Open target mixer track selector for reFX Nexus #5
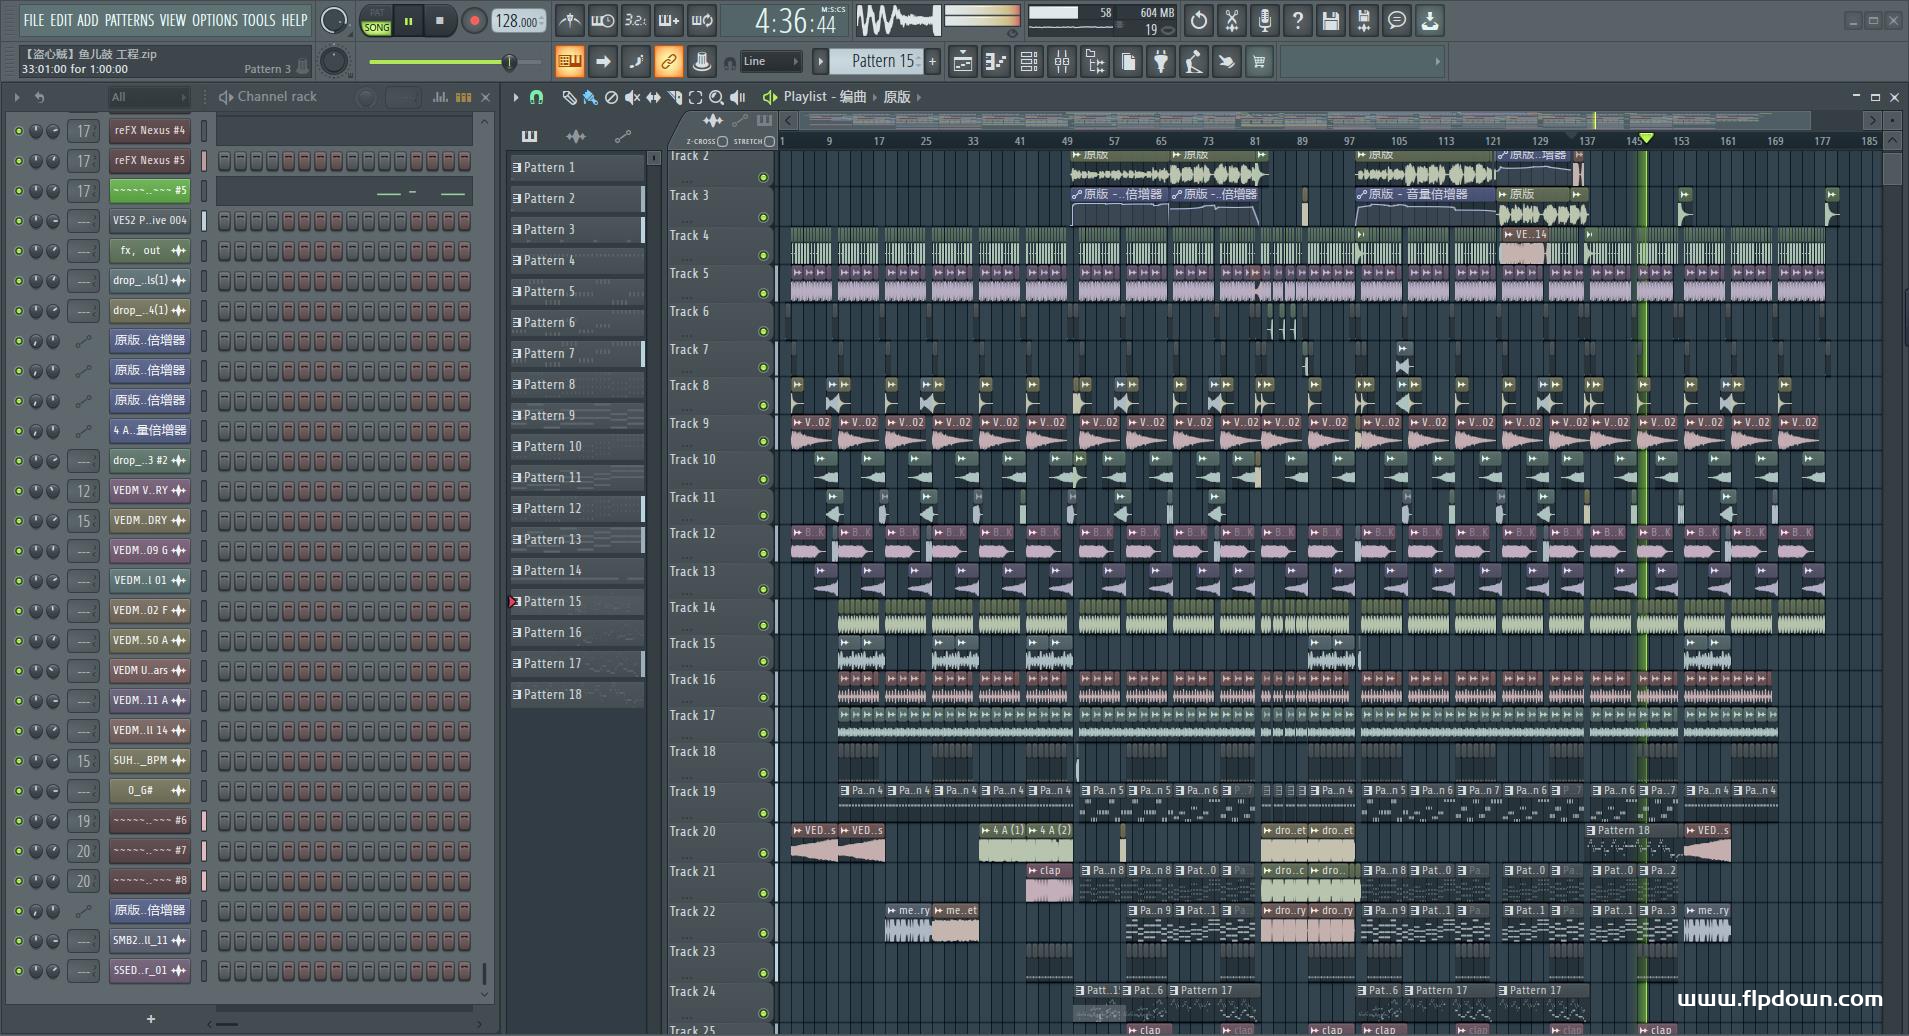The height and width of the screenshot is (1036, 1909). [x=83, y=161]
